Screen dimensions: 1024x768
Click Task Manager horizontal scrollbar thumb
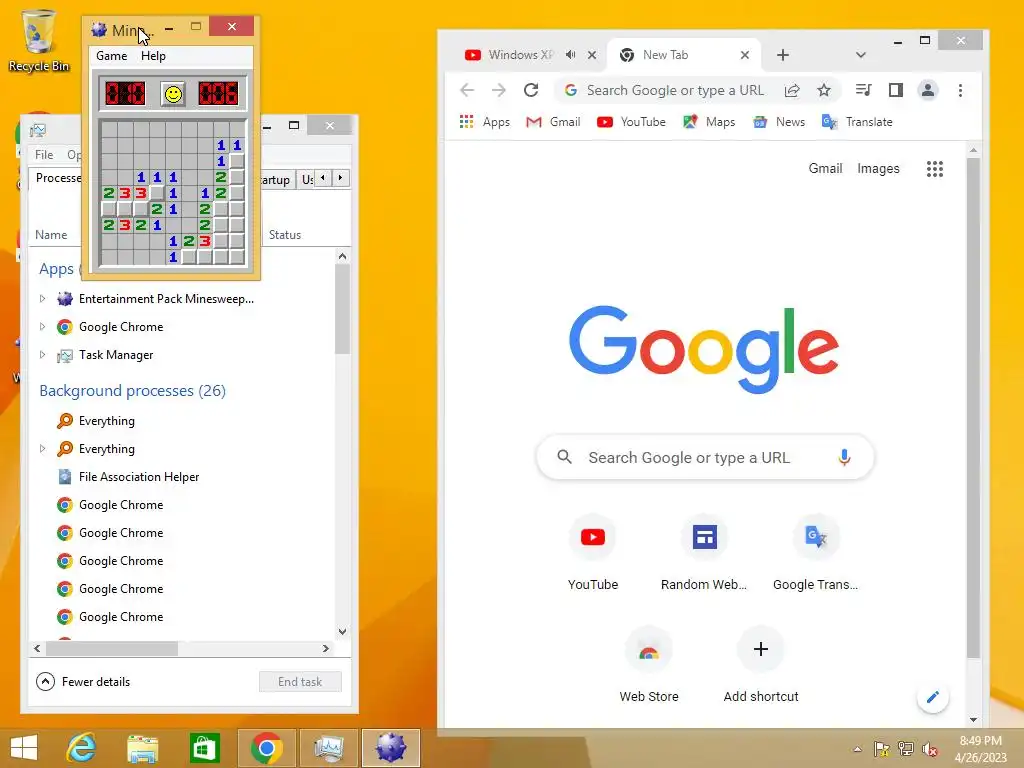click(x=112, y=648)
